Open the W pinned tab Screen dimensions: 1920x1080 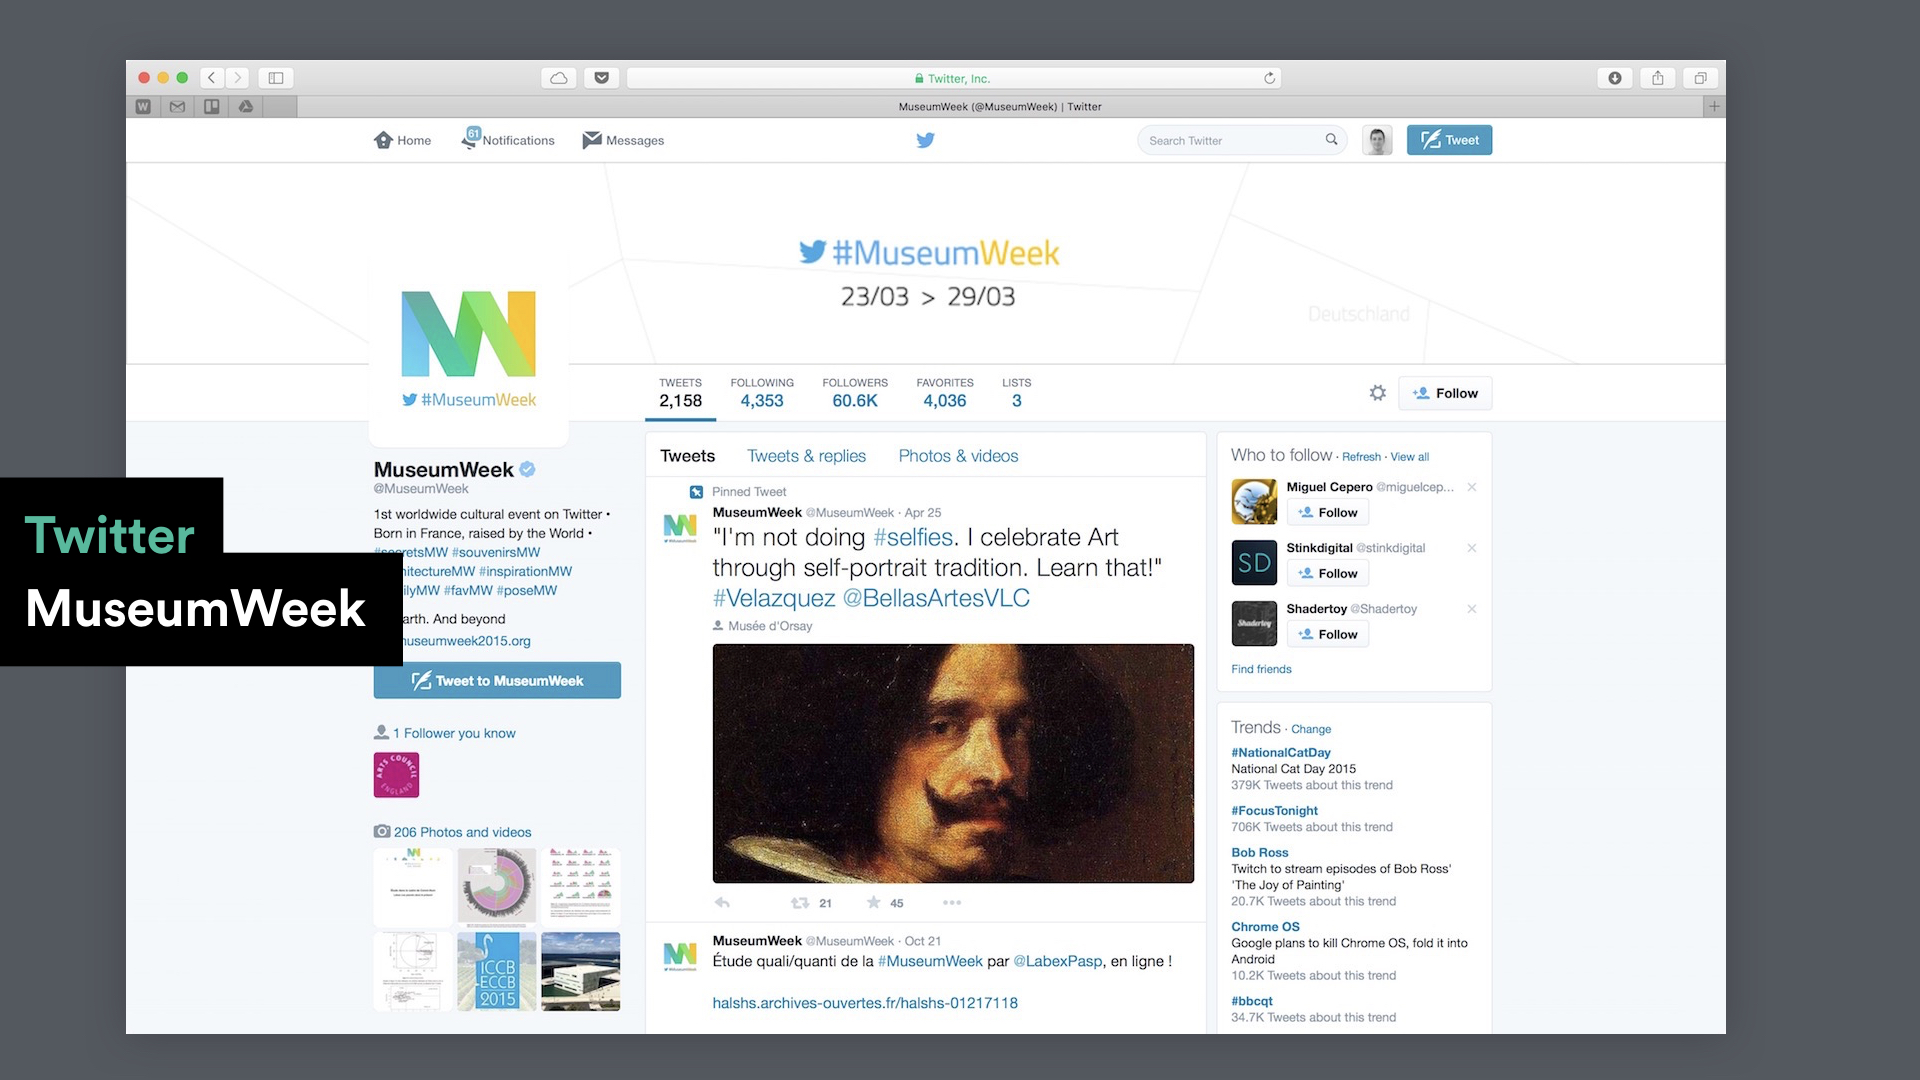[143, 106]
